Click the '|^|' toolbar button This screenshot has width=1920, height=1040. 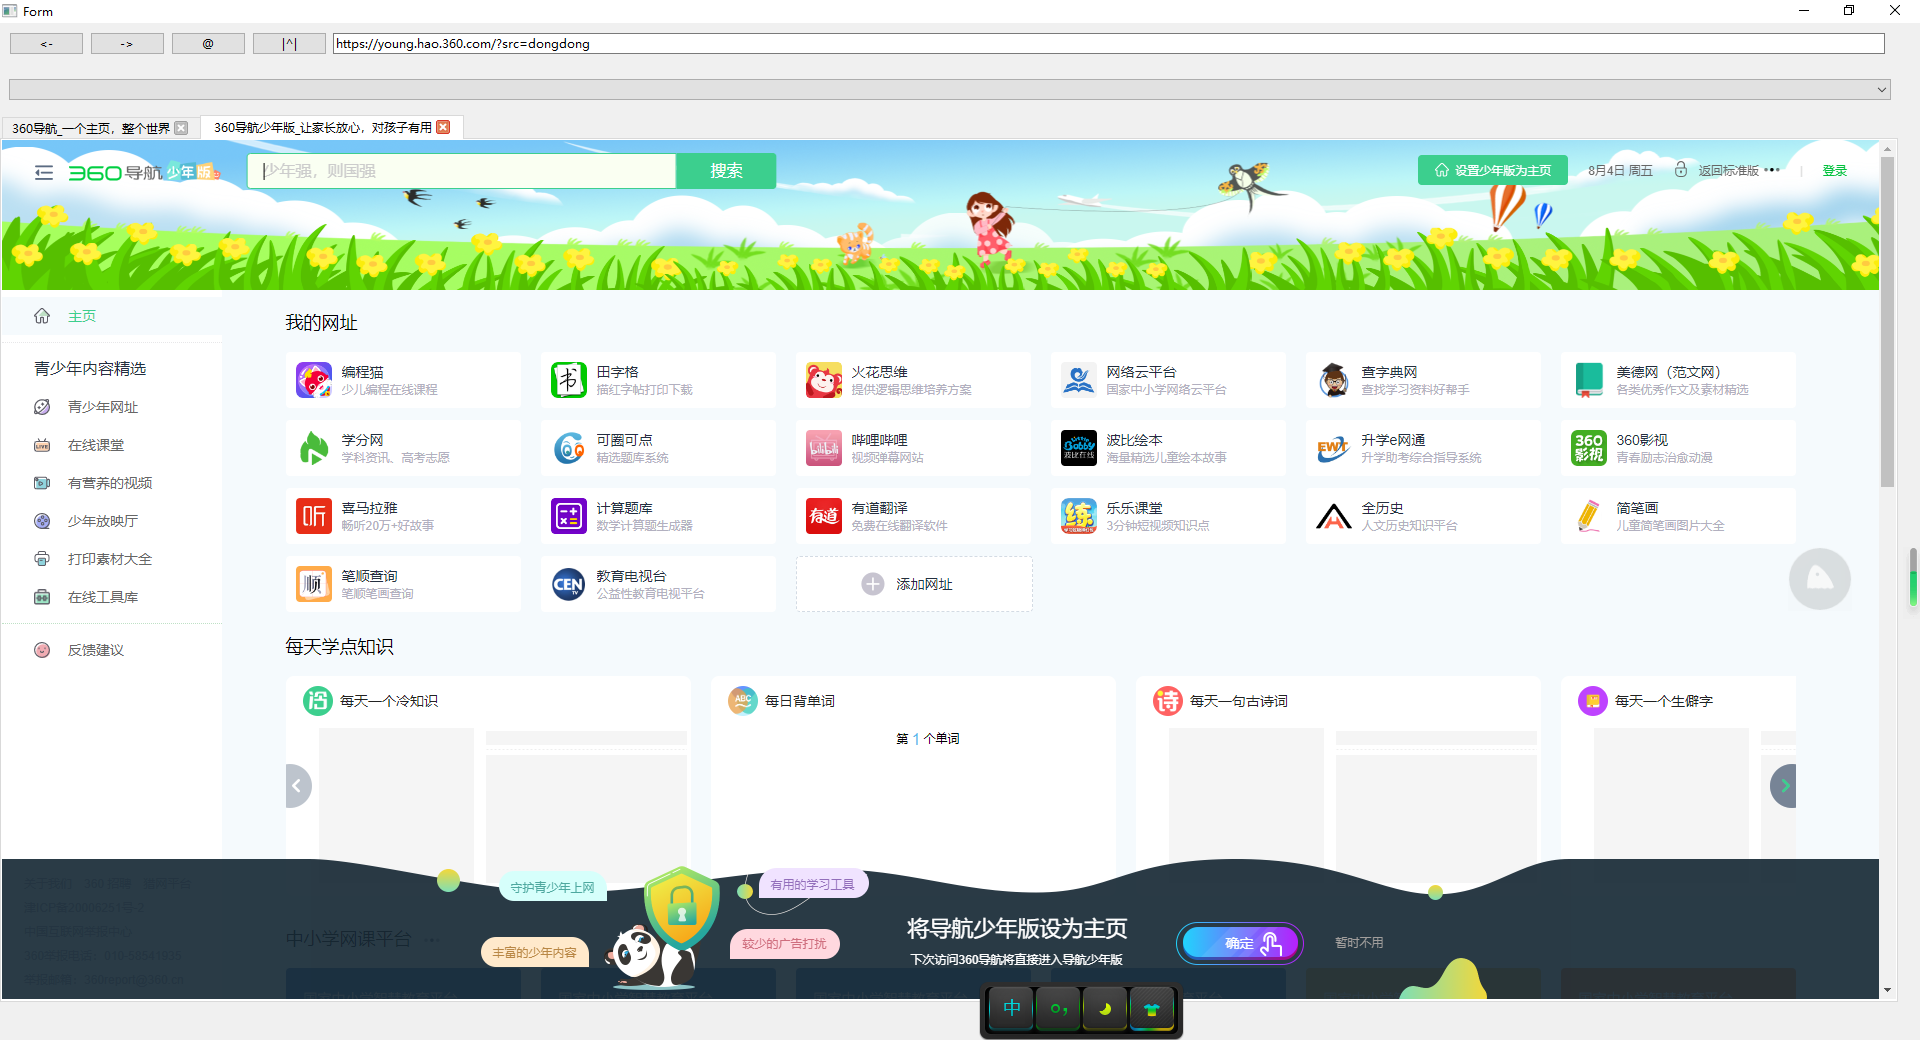click(x=289, y=44)
